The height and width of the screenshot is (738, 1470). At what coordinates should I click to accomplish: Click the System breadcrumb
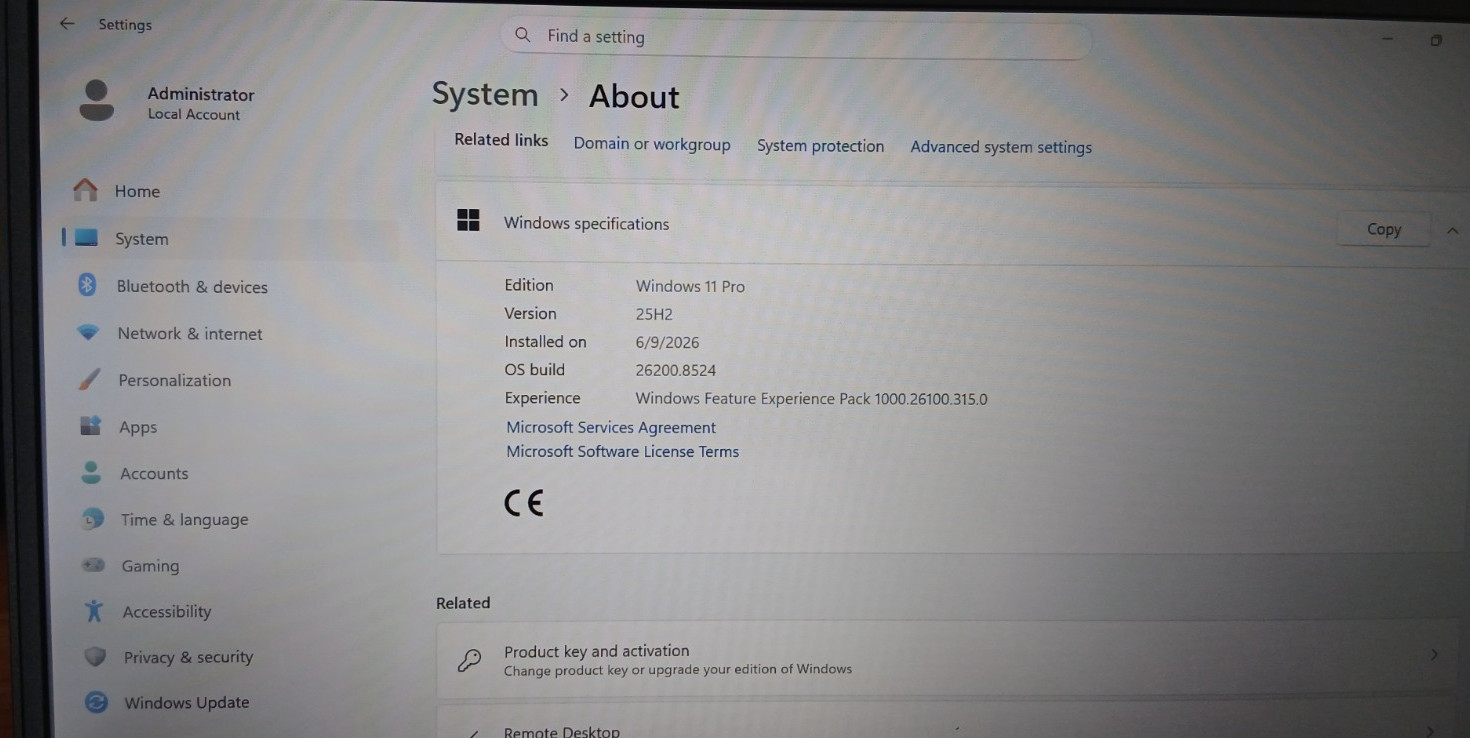coord(485,94)
